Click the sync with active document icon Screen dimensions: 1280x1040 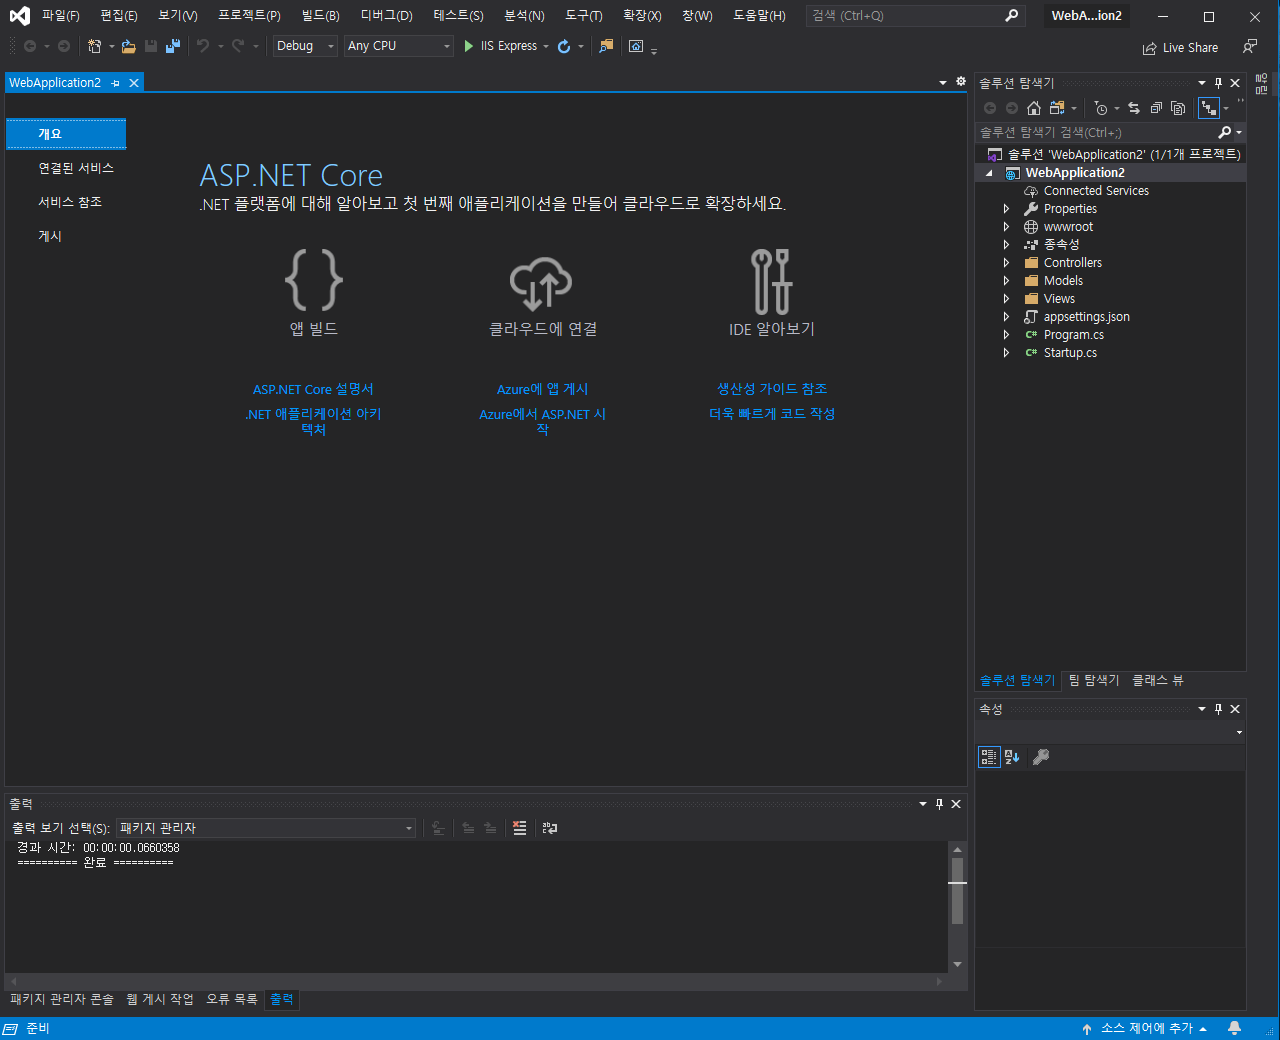pyautogui.click(x=1134, y=108)
